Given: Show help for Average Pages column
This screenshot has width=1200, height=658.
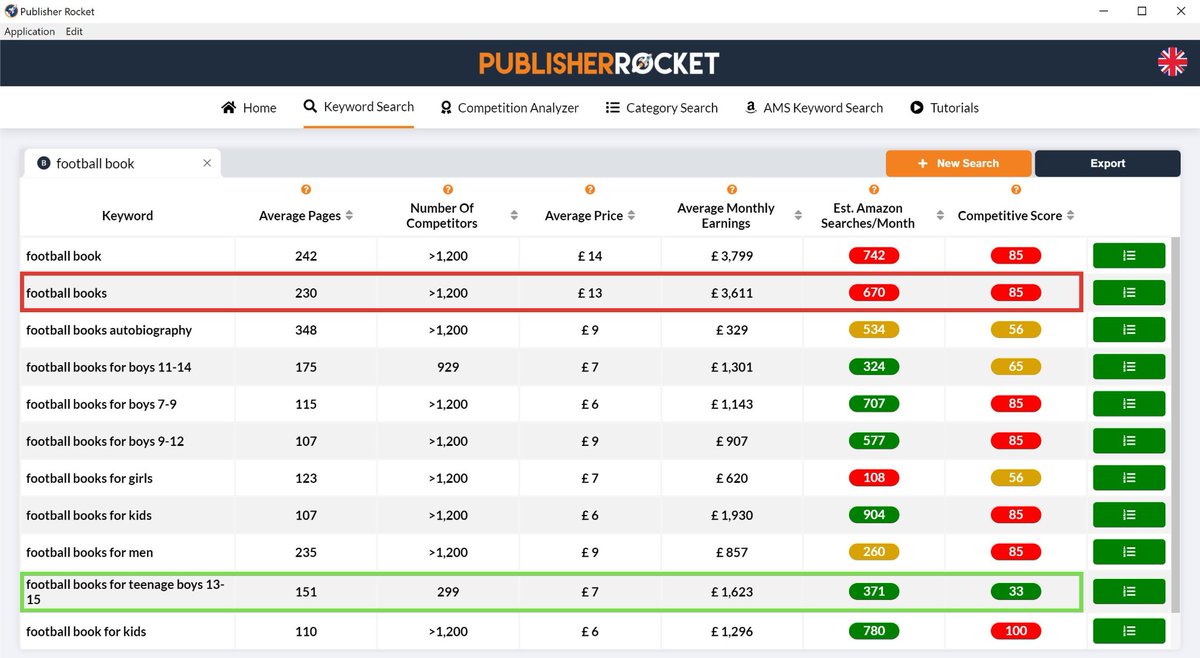Looking at the screenshot, I should tap(306, 190).
